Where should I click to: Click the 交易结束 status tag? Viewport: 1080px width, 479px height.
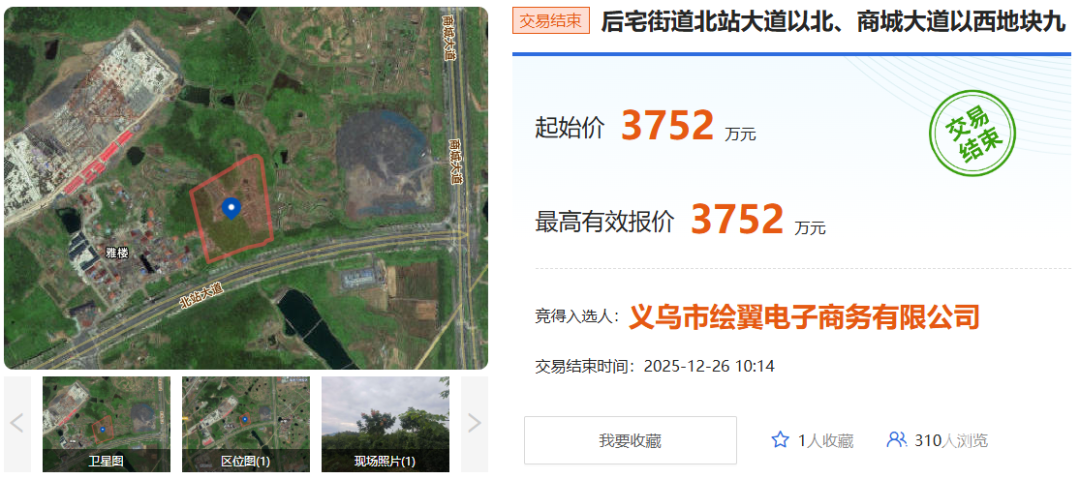(x=550, y=21)
